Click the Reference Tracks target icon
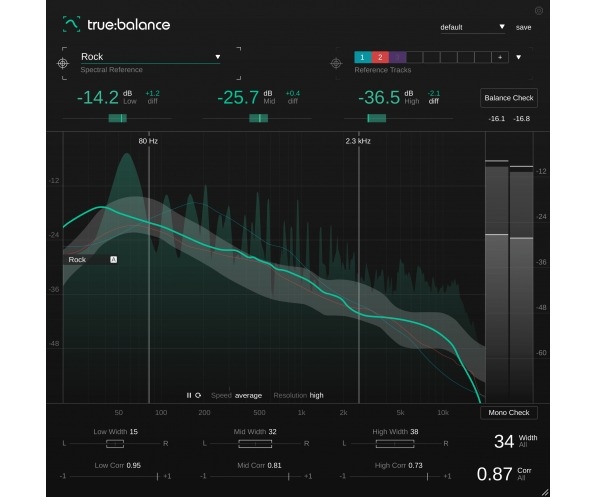Viewport: 597px width, 497px height. point(336,63)
